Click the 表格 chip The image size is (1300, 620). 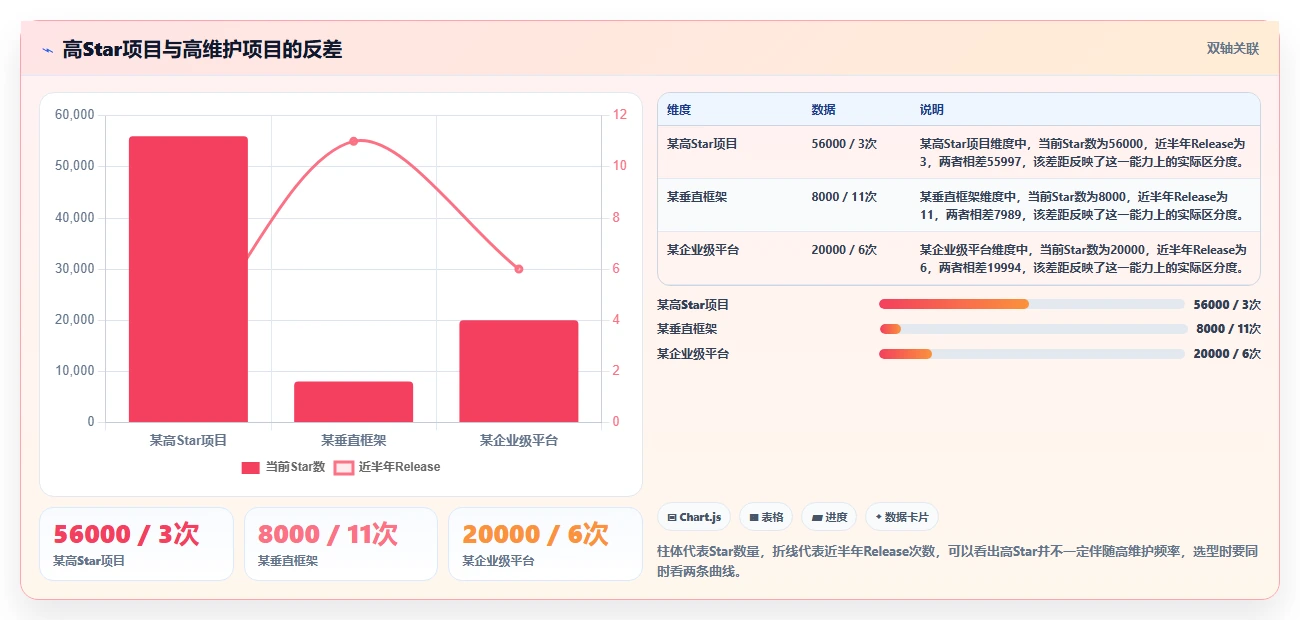[x=766, y=517]
